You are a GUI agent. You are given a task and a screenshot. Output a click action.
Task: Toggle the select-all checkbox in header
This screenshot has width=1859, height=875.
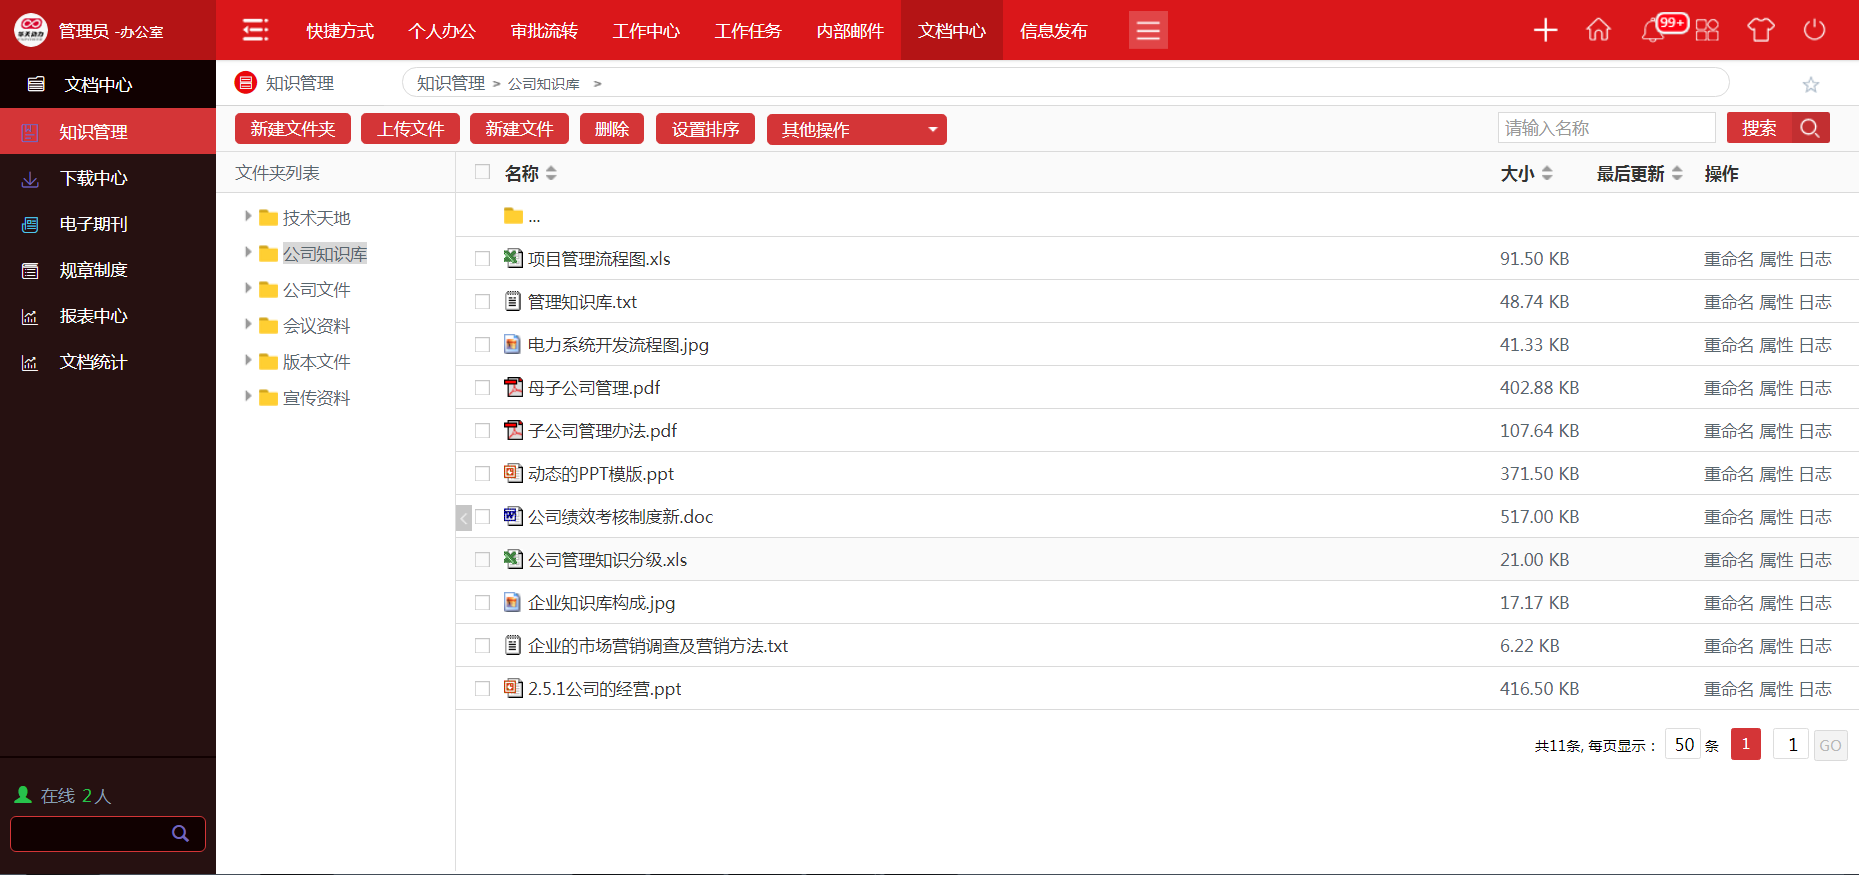[482, 172]
